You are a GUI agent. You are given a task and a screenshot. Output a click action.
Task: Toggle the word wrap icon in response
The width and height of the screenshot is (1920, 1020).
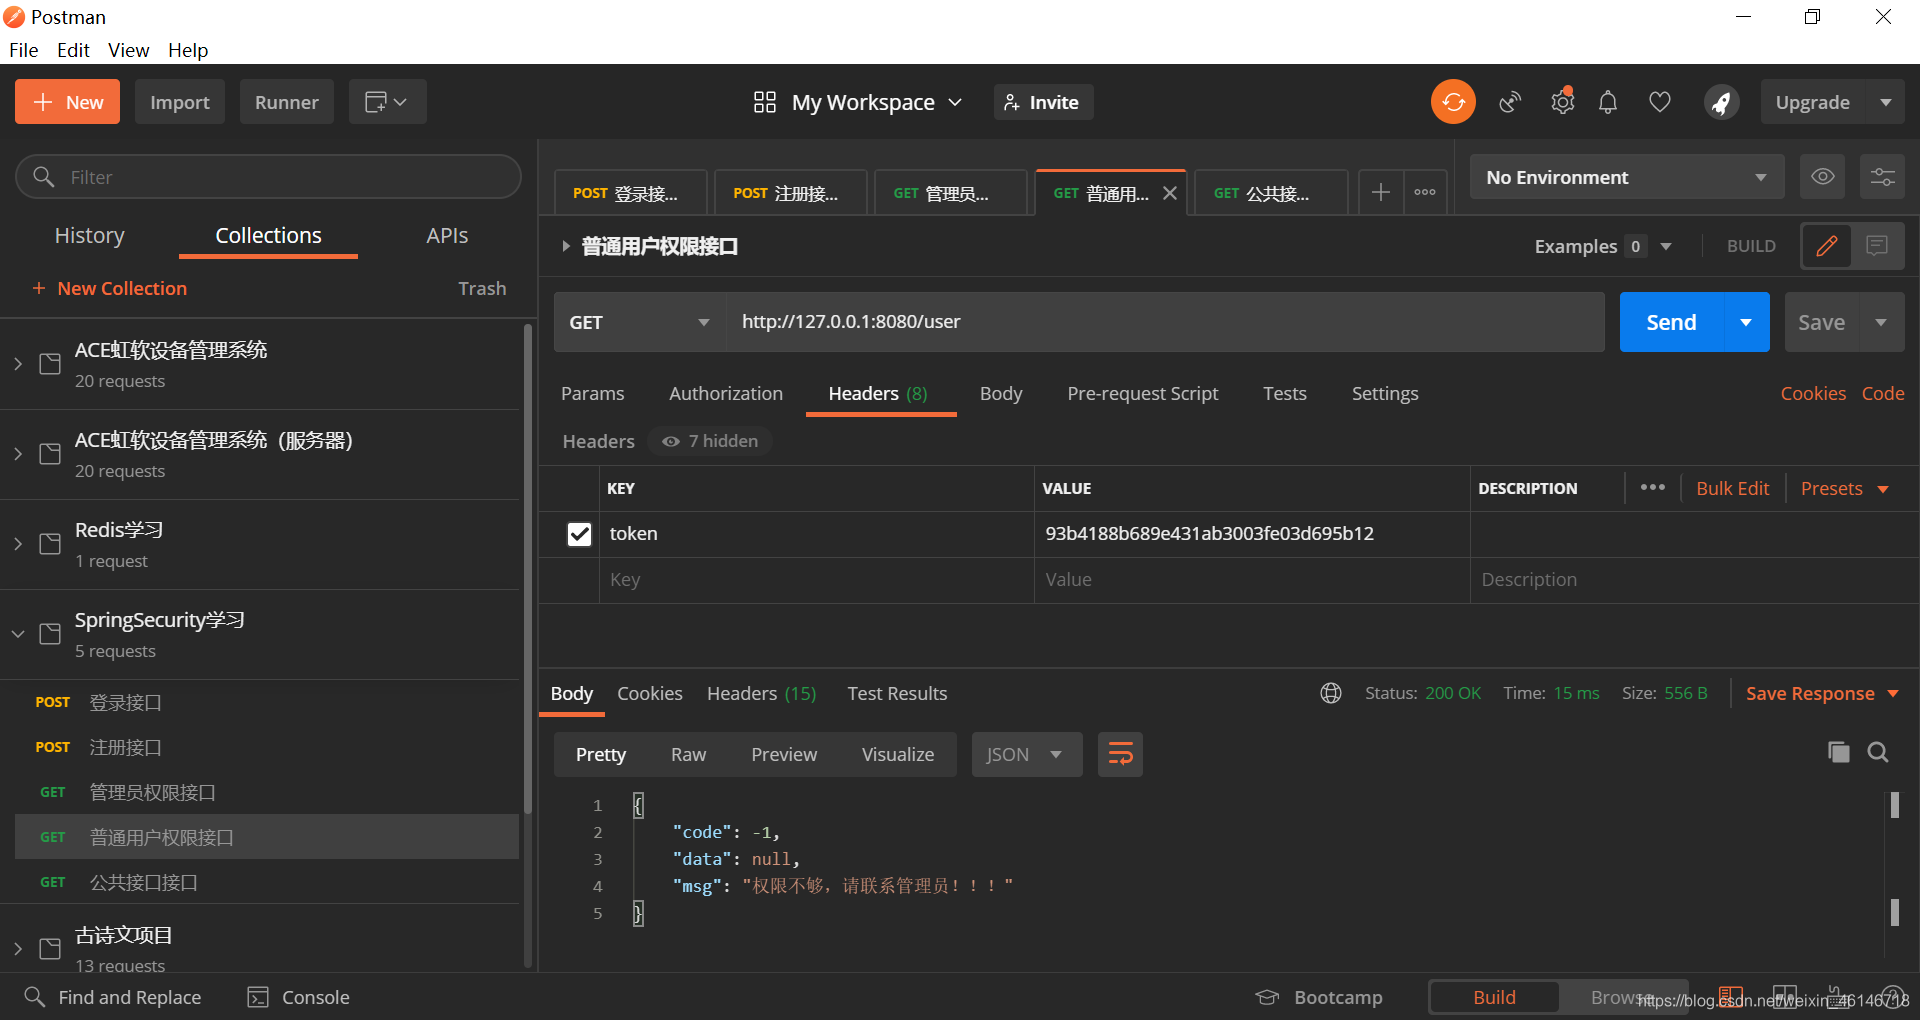1120,754
